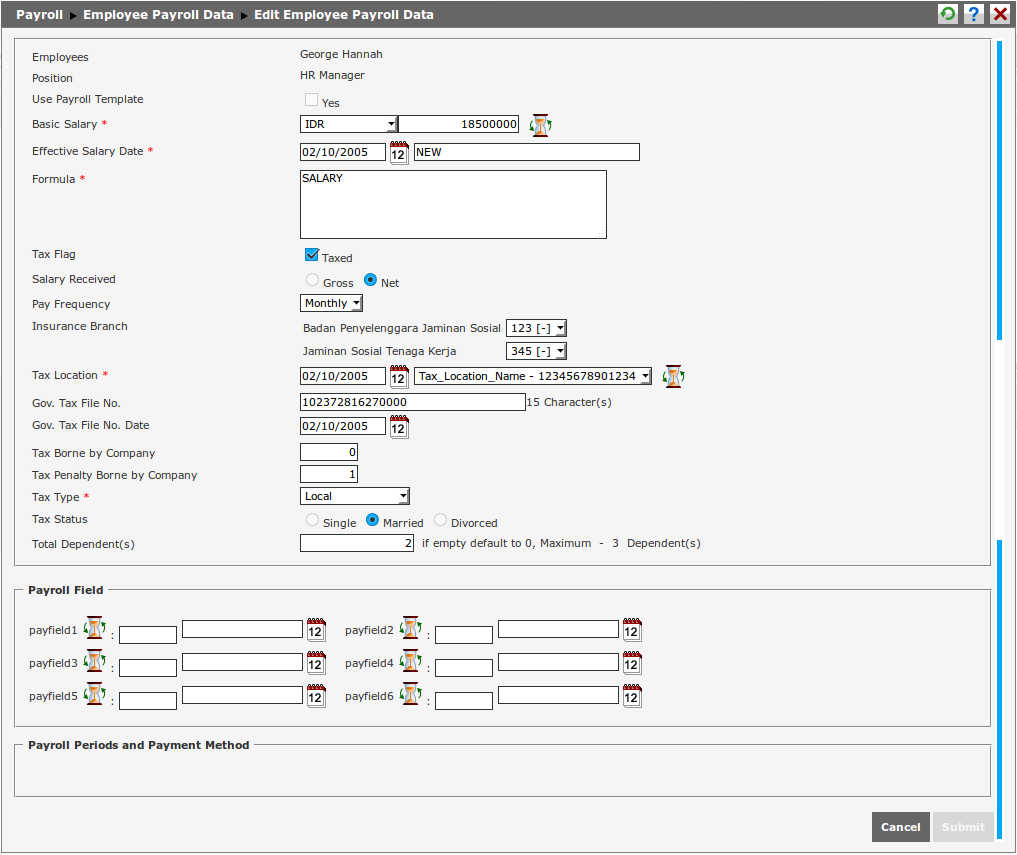1017x855 pixels.
Task: Open the payfield1 calendar icon
Action: 316,630
